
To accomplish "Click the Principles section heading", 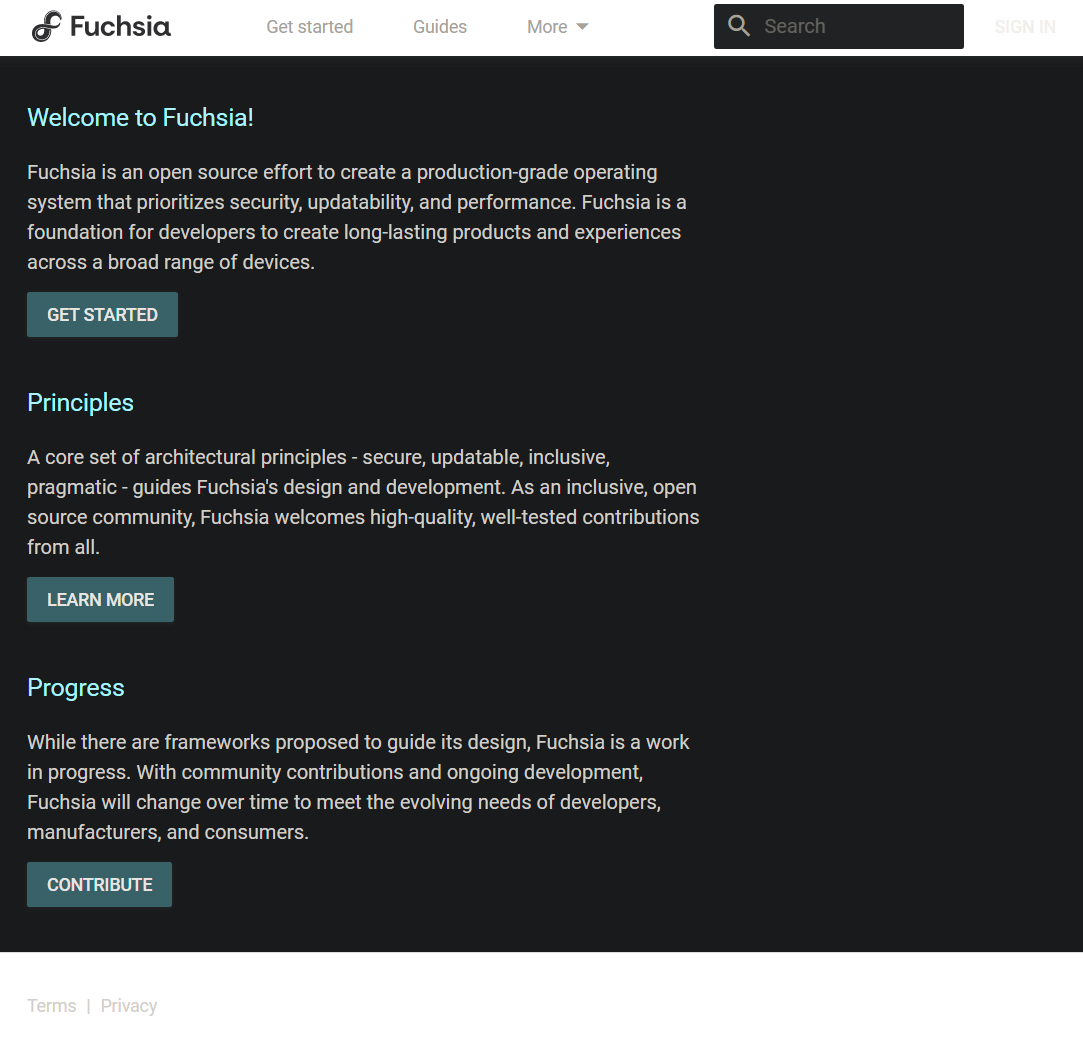I will point(80,403).
